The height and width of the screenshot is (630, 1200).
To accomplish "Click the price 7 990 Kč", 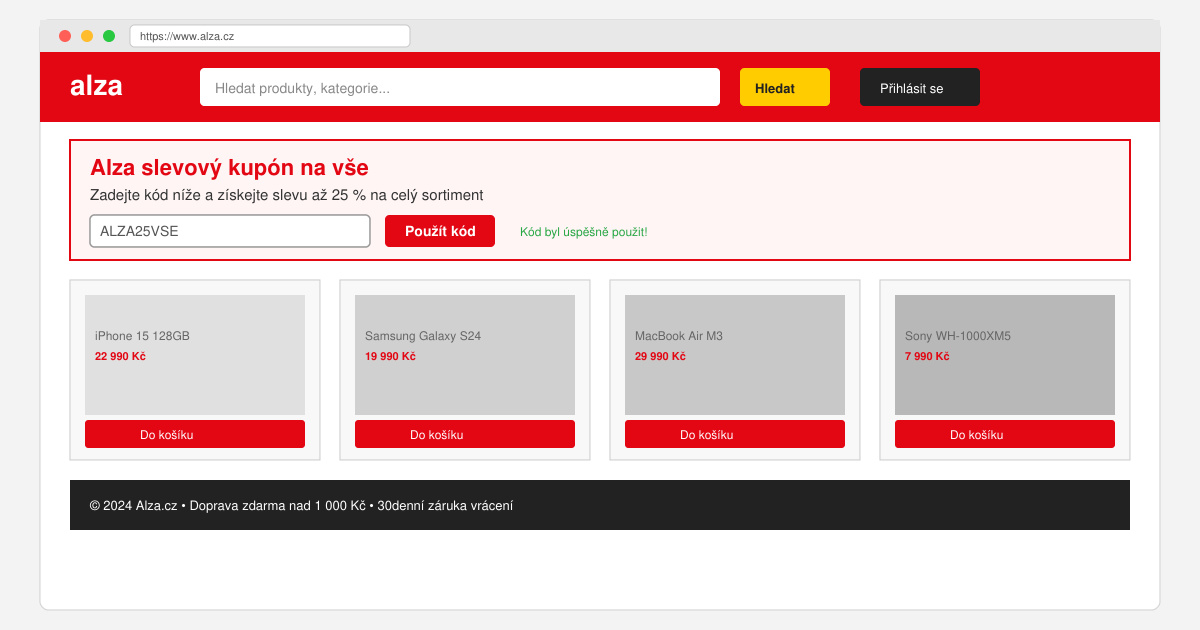I will coord(927,356).
